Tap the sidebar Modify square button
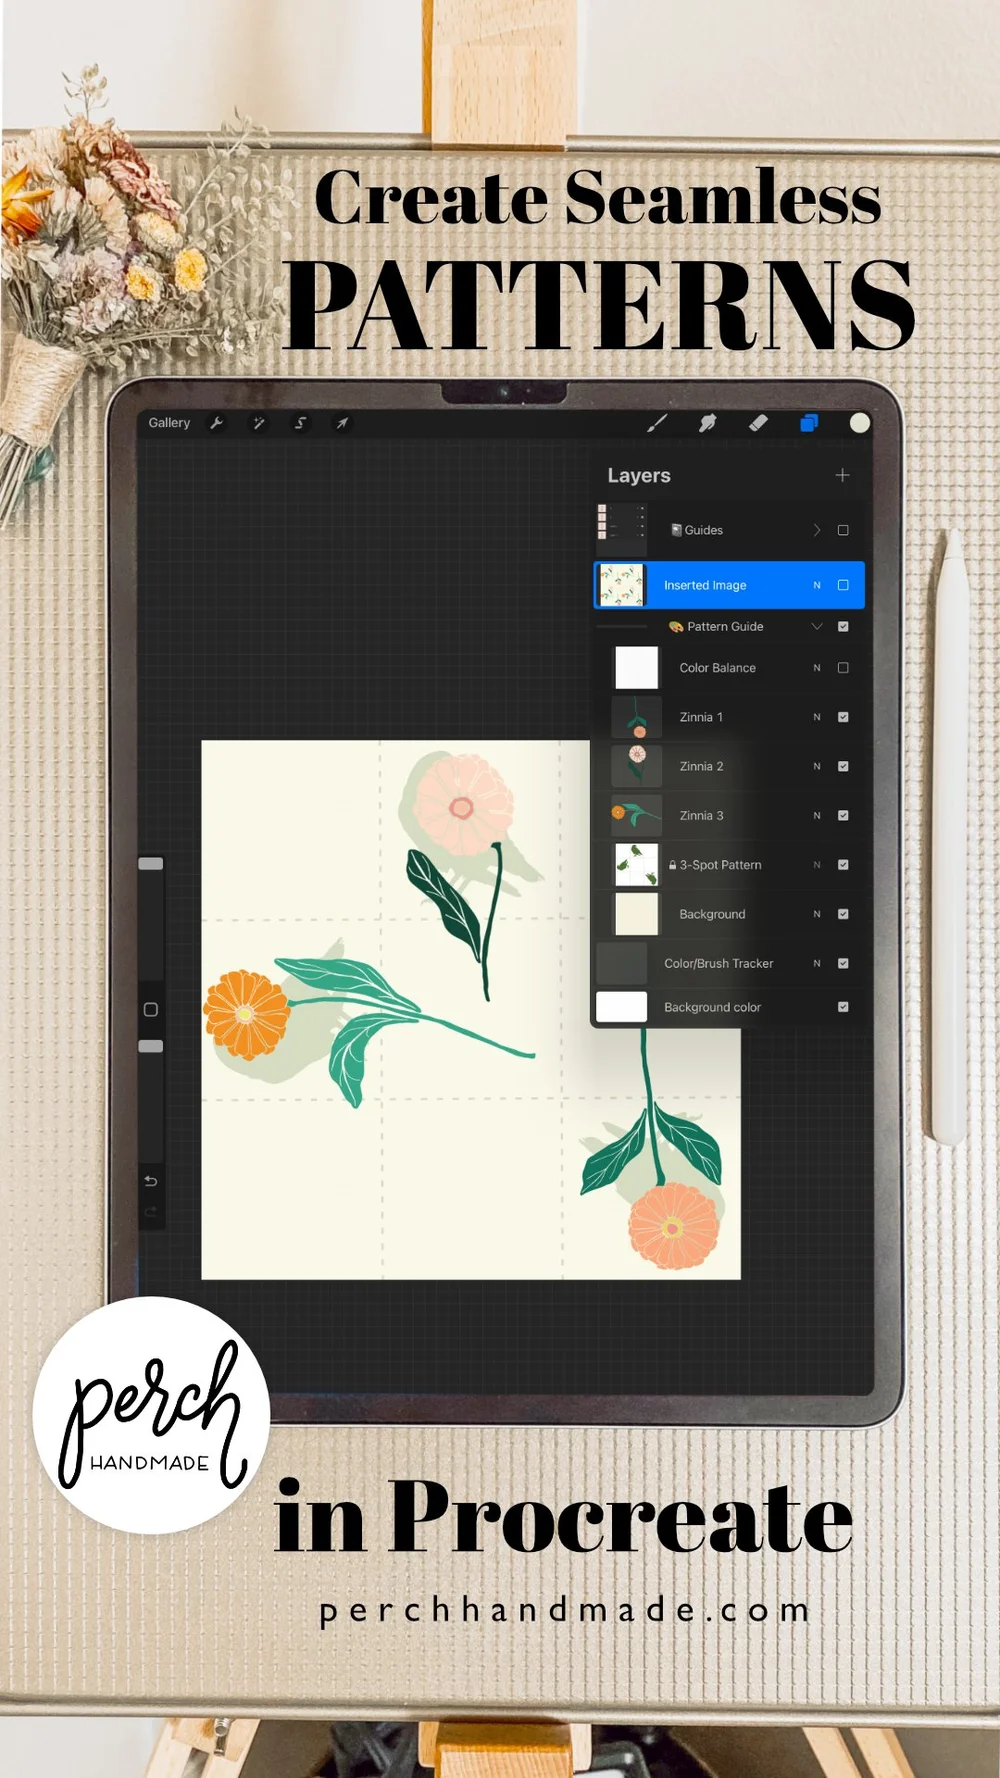The image size is (1000, 1778). click(x=151, y=1009)
